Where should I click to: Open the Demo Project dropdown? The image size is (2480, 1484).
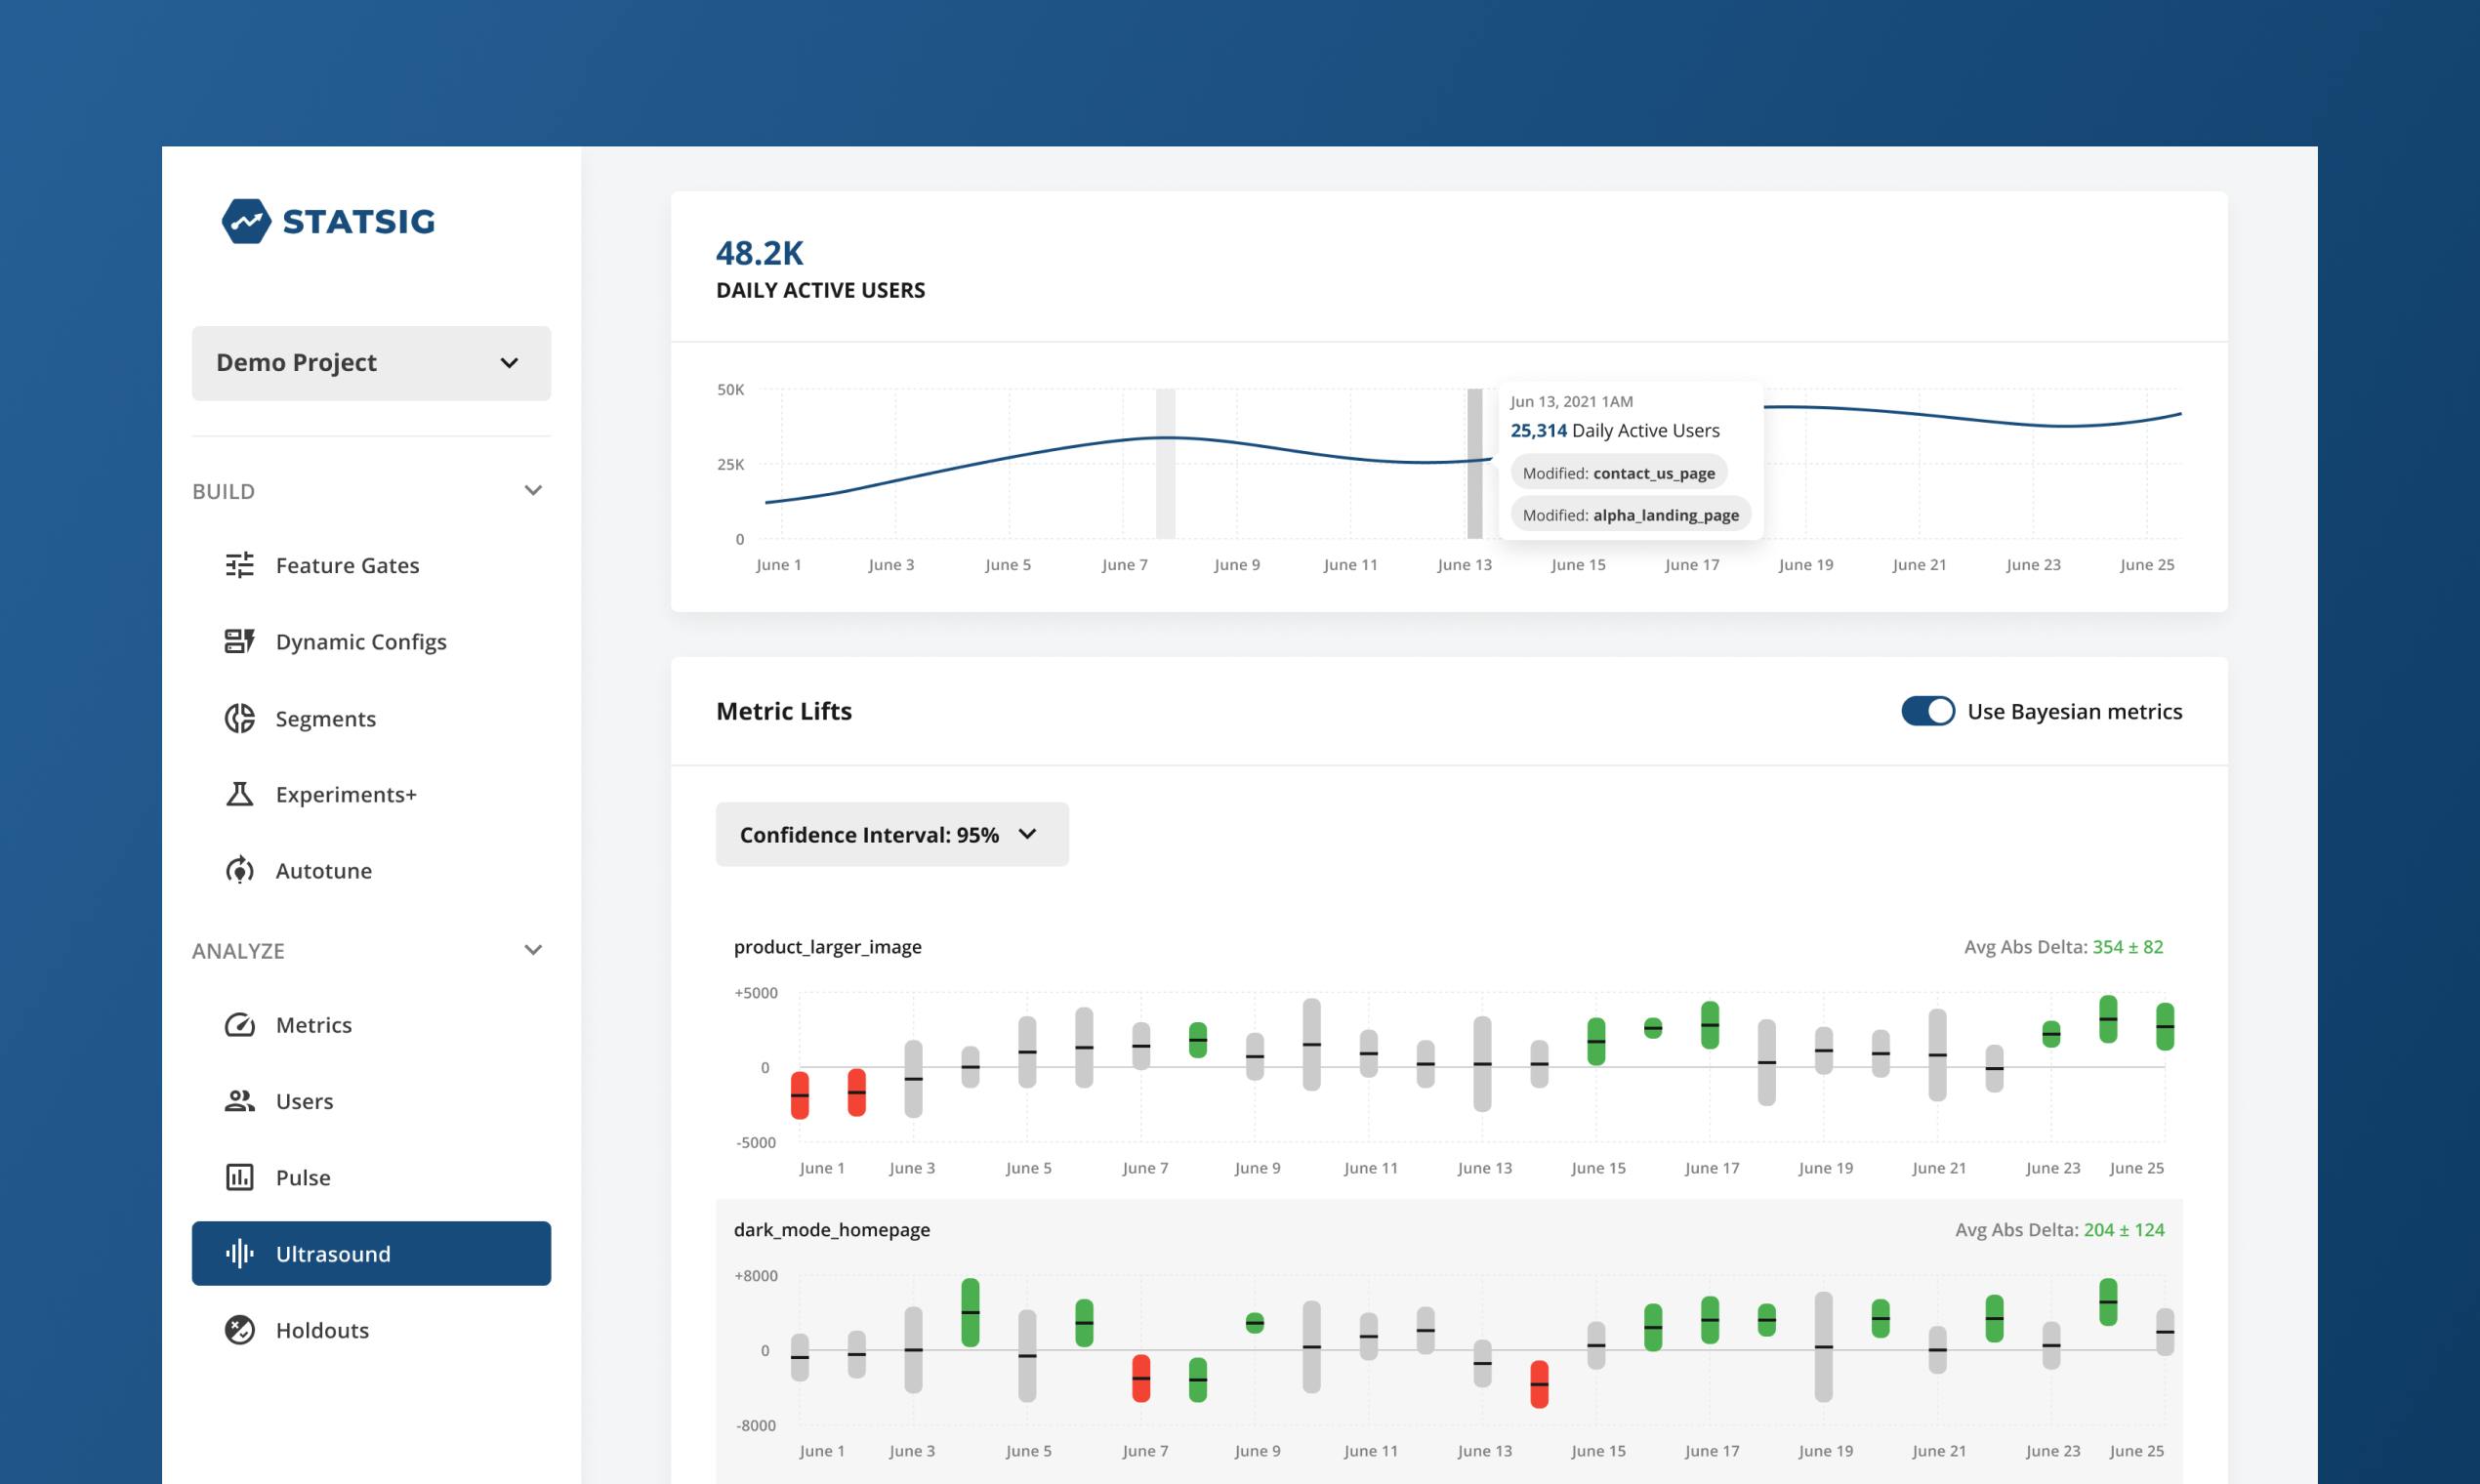(x=371, y=363)
